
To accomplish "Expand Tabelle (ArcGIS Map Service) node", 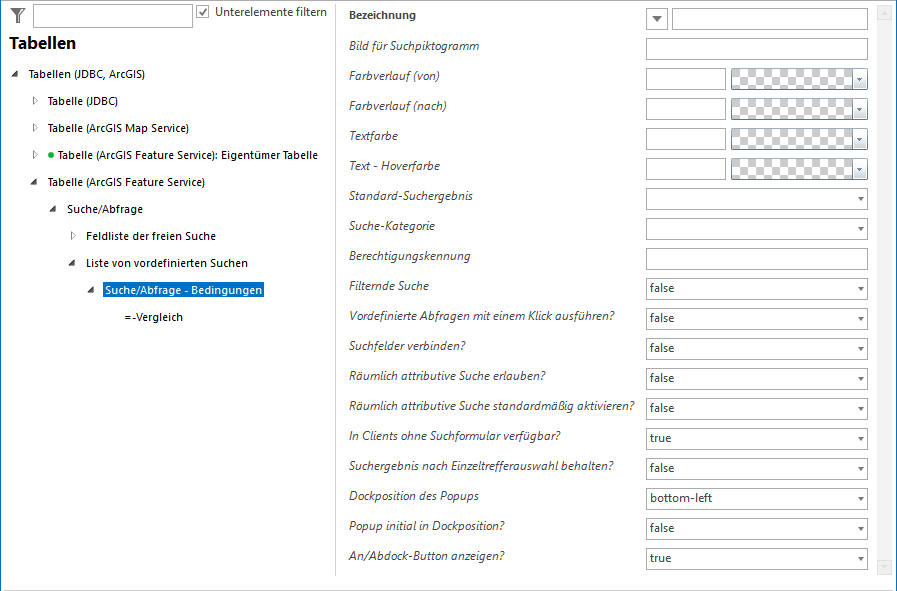I will [x=35, y=128].
